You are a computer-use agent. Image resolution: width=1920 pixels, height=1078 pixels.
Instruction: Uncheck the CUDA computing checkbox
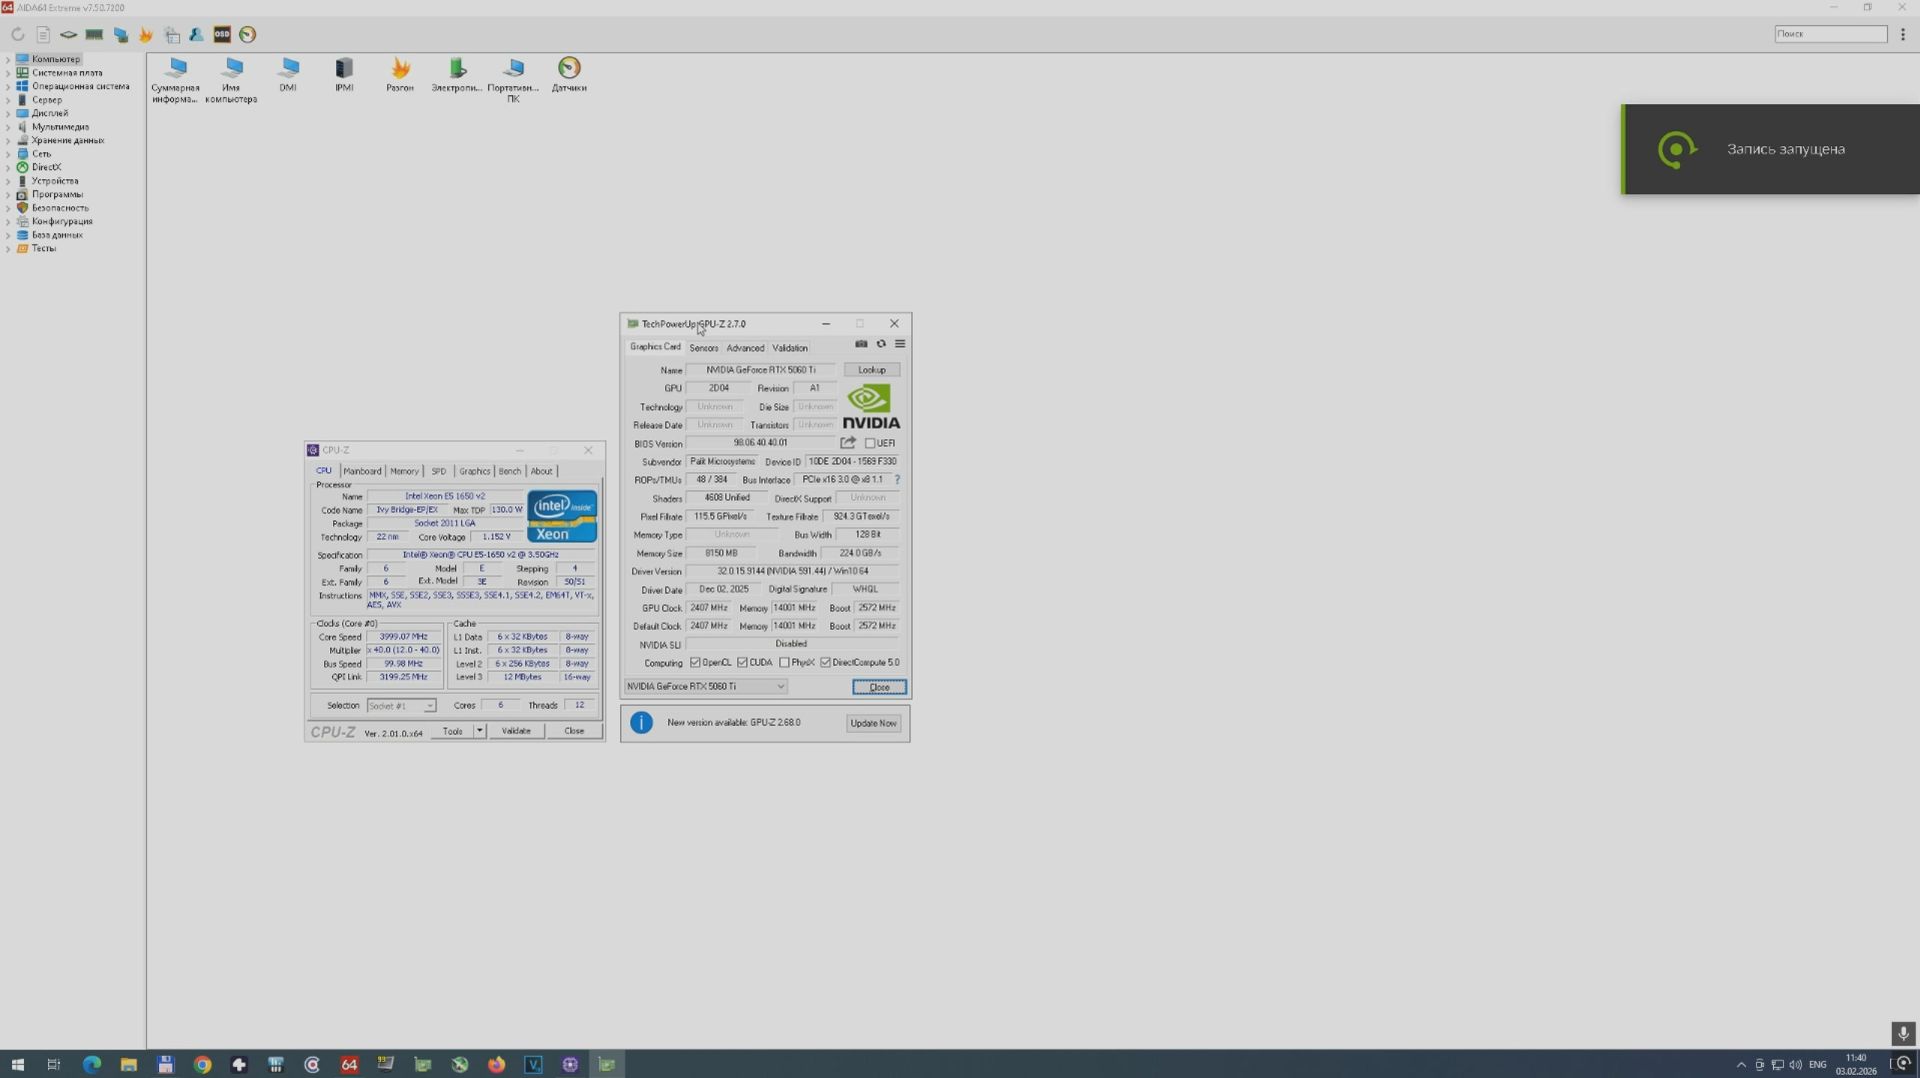[x=741, y=662]
